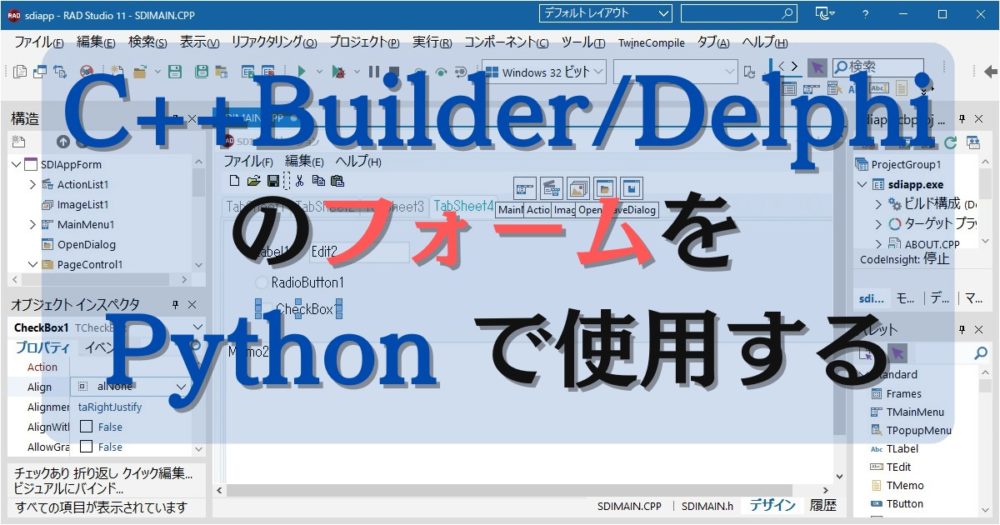Select OpenDialog in structure tree
The width and height of the screenshot is (1000, 525).
(x=86, y=245)
